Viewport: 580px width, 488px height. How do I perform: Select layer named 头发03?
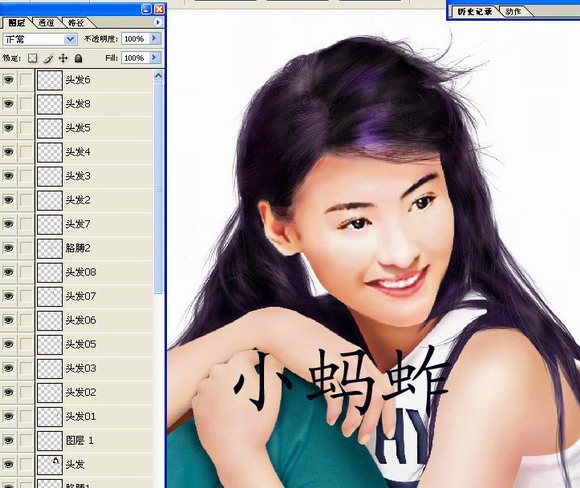pos(81,368)
